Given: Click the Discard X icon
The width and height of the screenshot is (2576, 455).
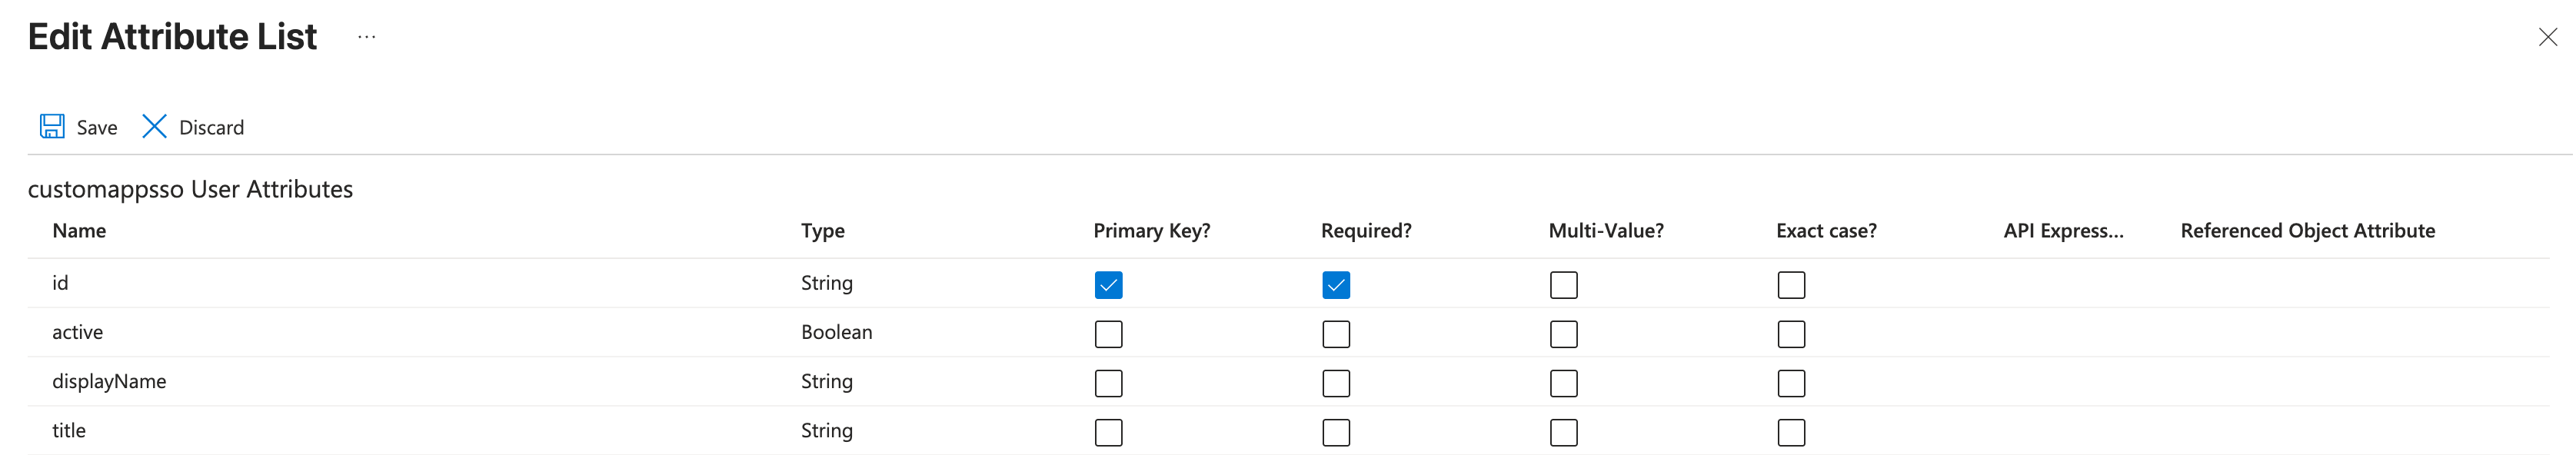Looking at the screenshot, I should coord(154,126).
